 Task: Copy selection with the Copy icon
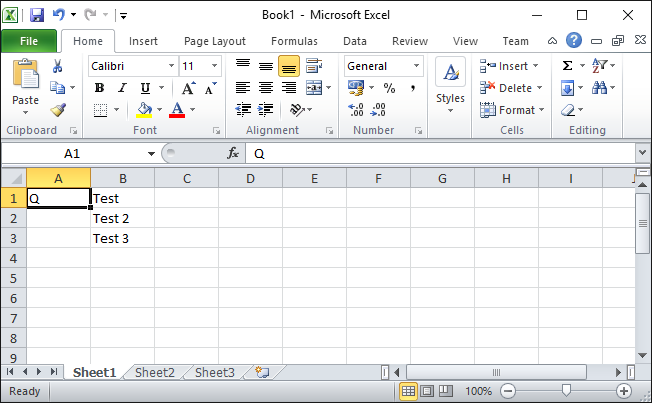click(x=57, y=88)
